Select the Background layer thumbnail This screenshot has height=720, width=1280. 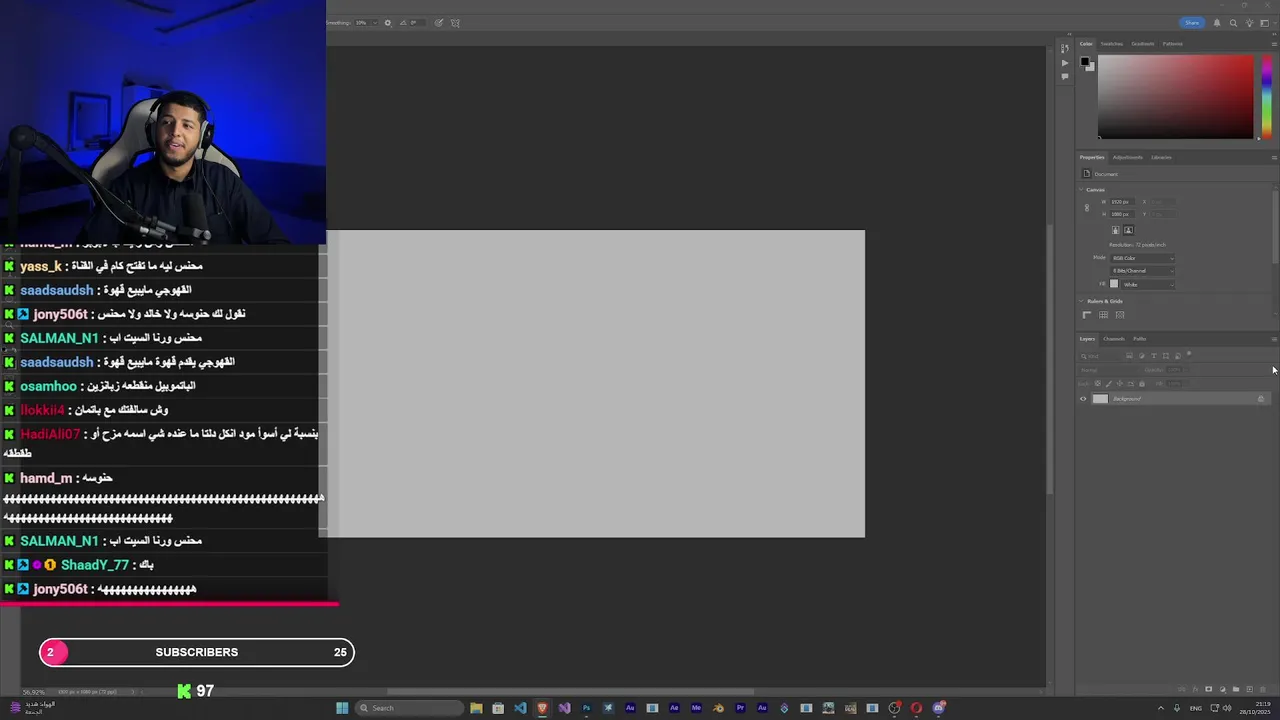(x=1101, y=399)
